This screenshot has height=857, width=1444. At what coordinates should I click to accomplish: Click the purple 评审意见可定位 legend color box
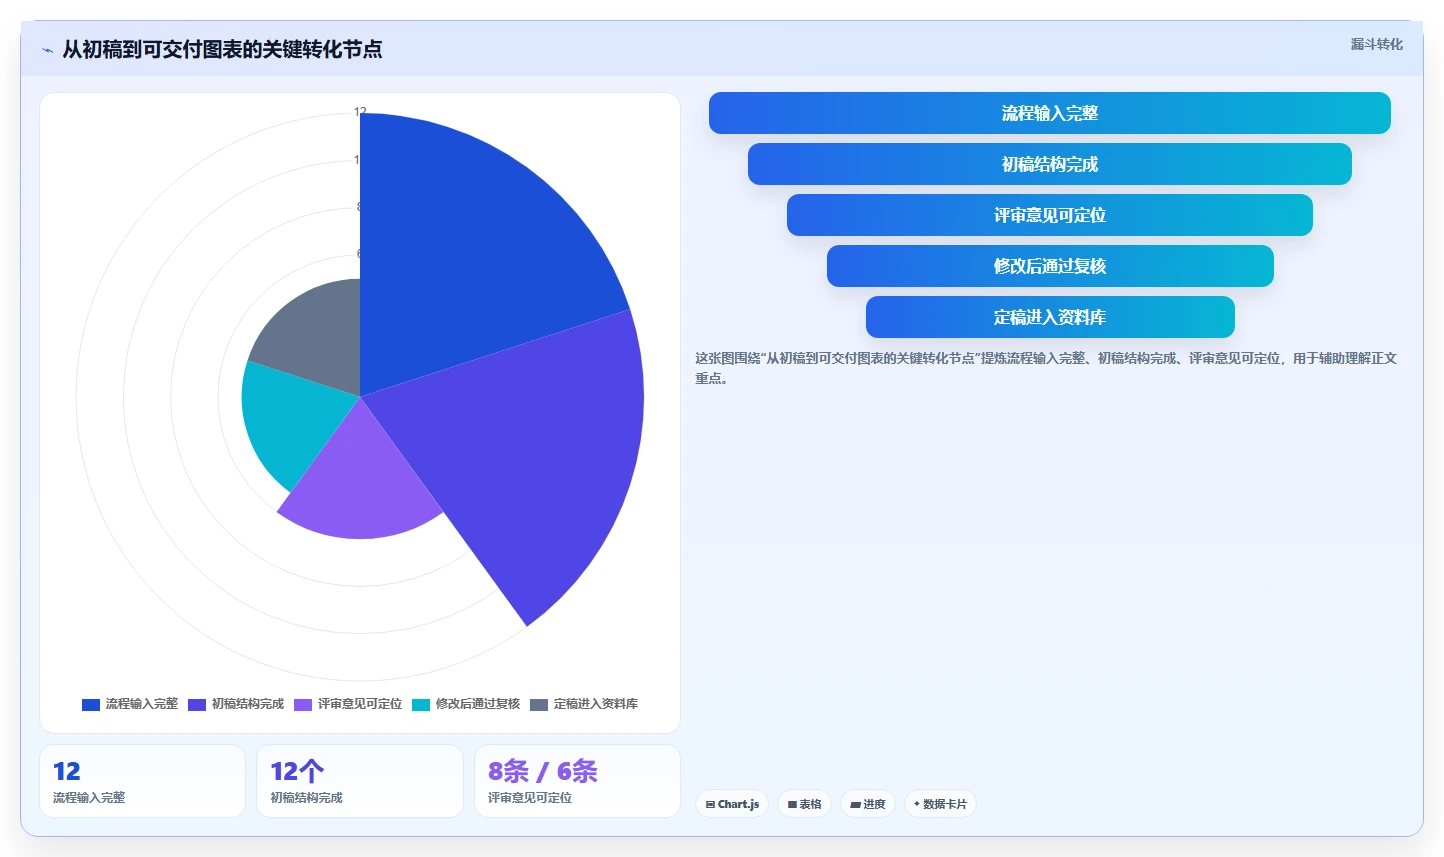tap(303, 705)
